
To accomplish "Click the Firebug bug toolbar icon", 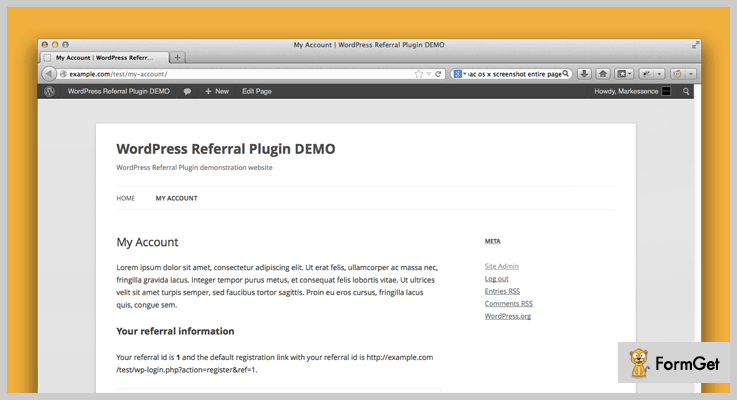I will (x=646, y=74).
